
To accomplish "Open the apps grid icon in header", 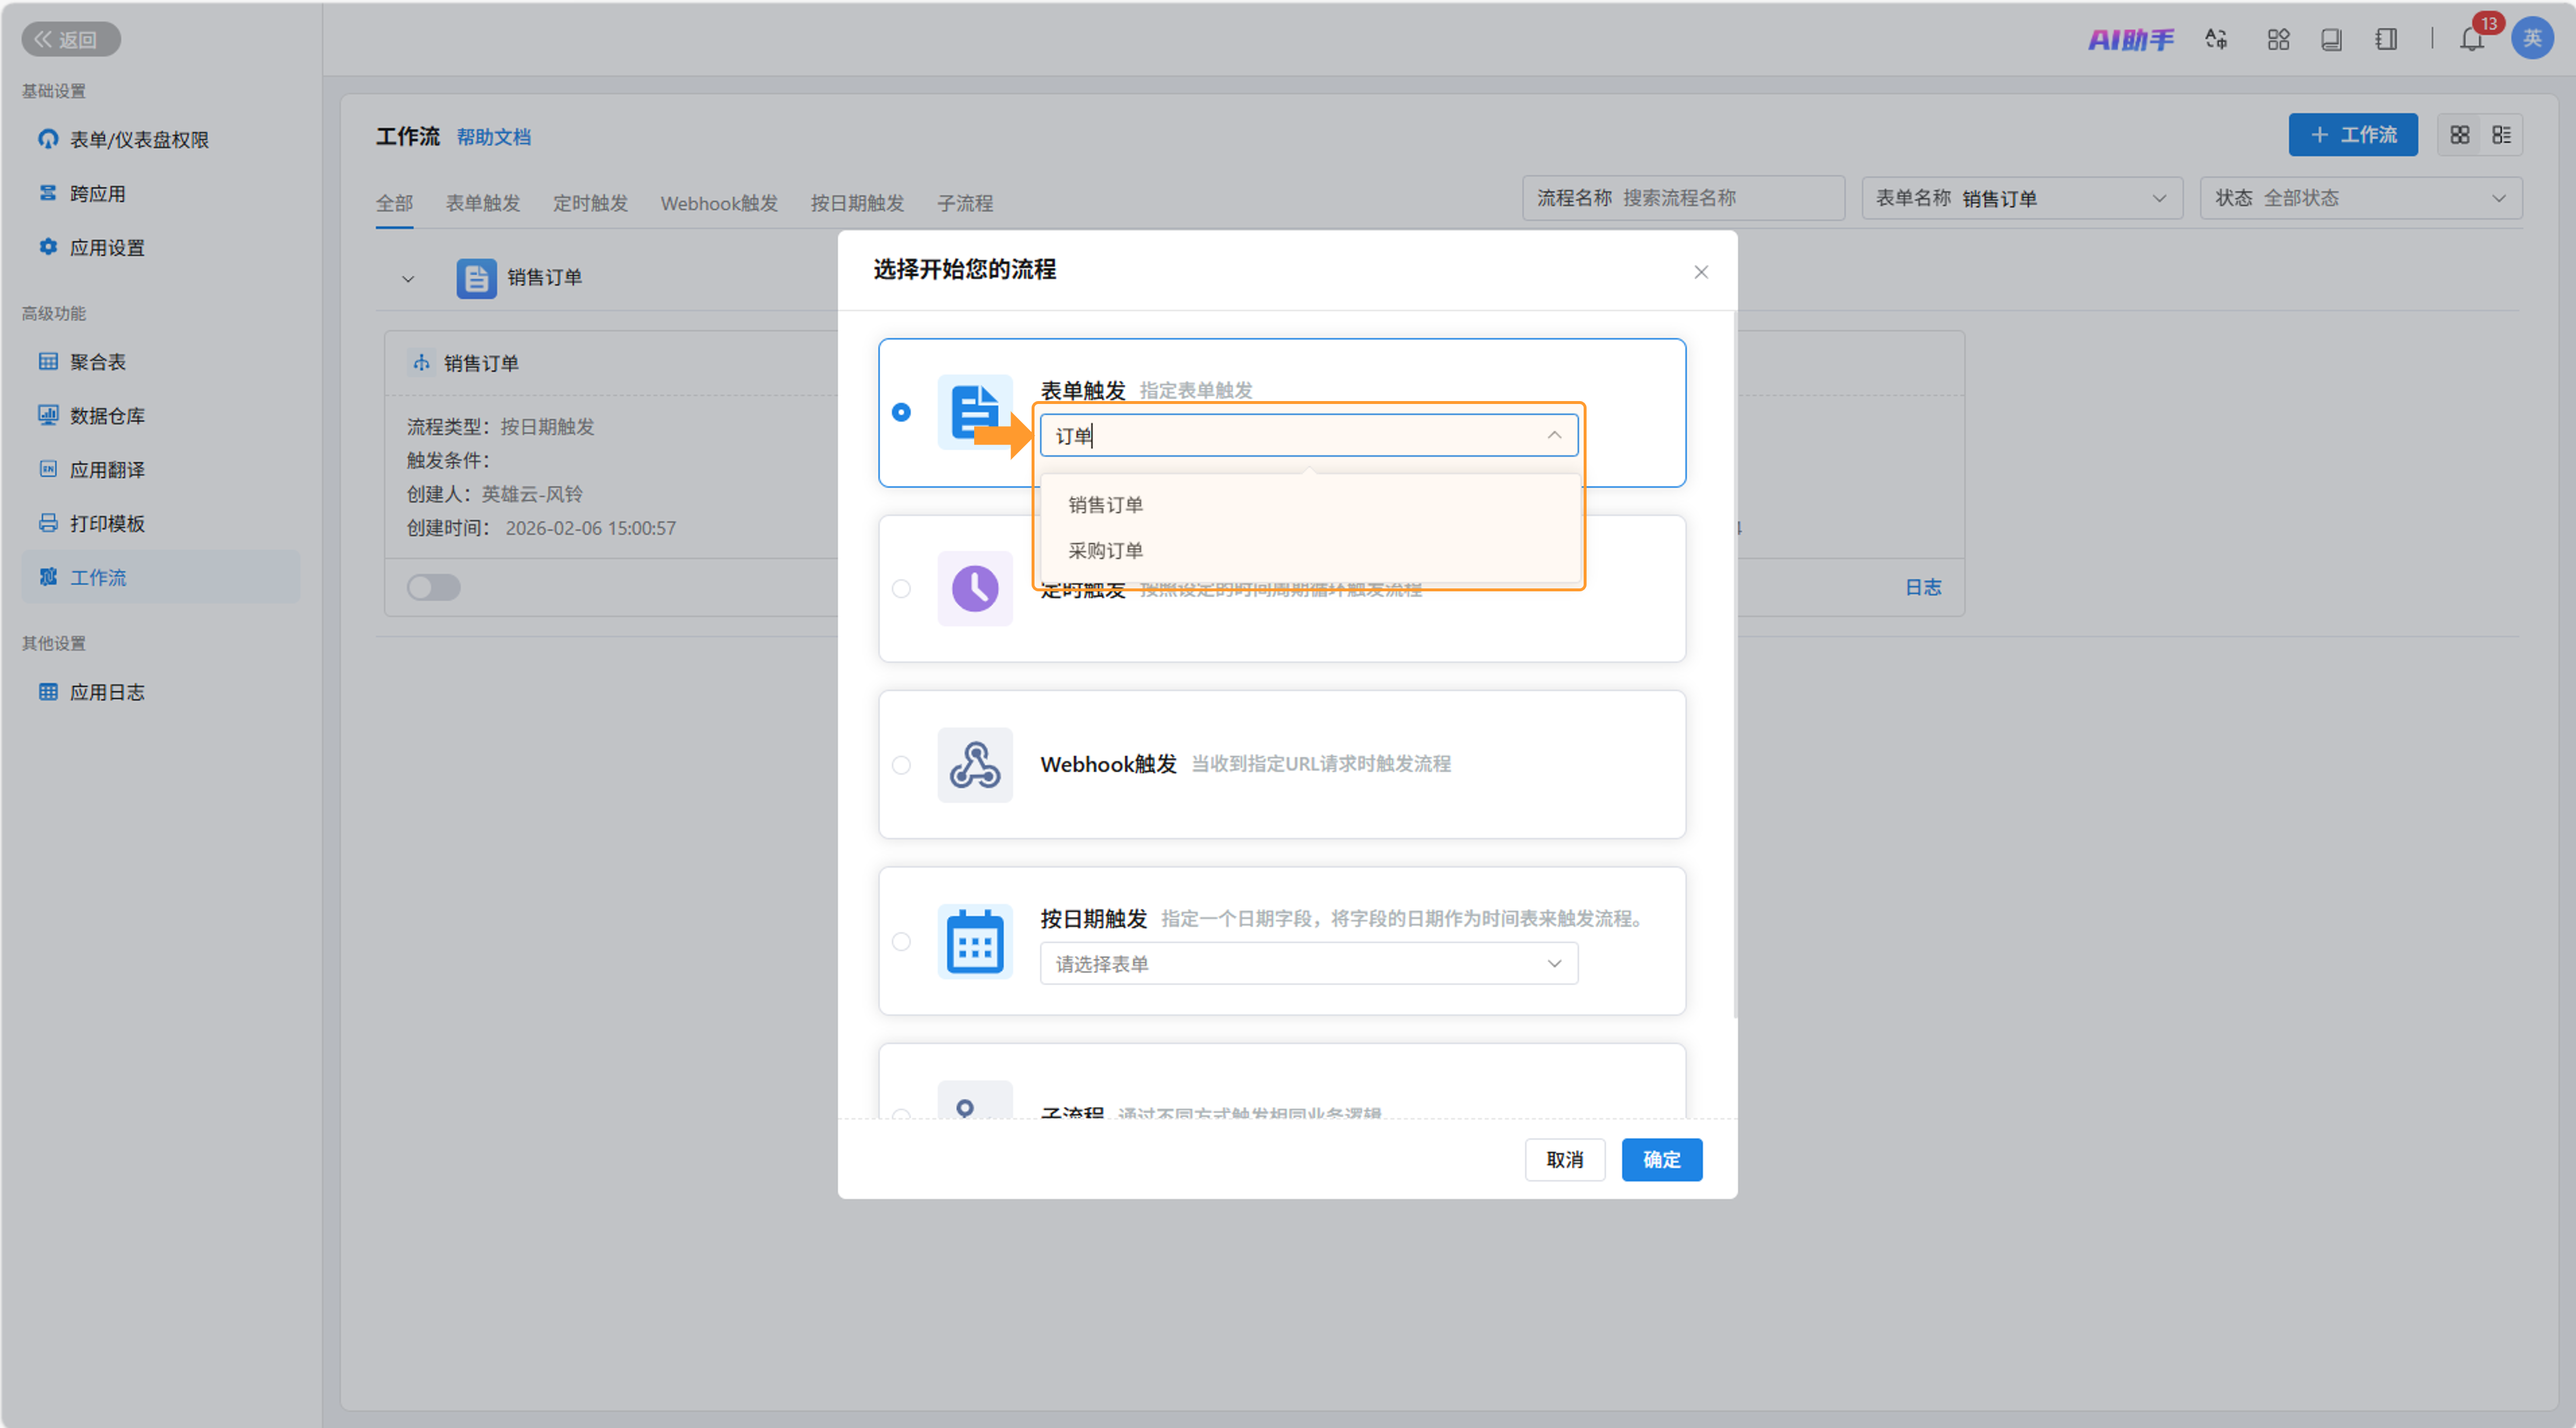I will point(2278,39).
